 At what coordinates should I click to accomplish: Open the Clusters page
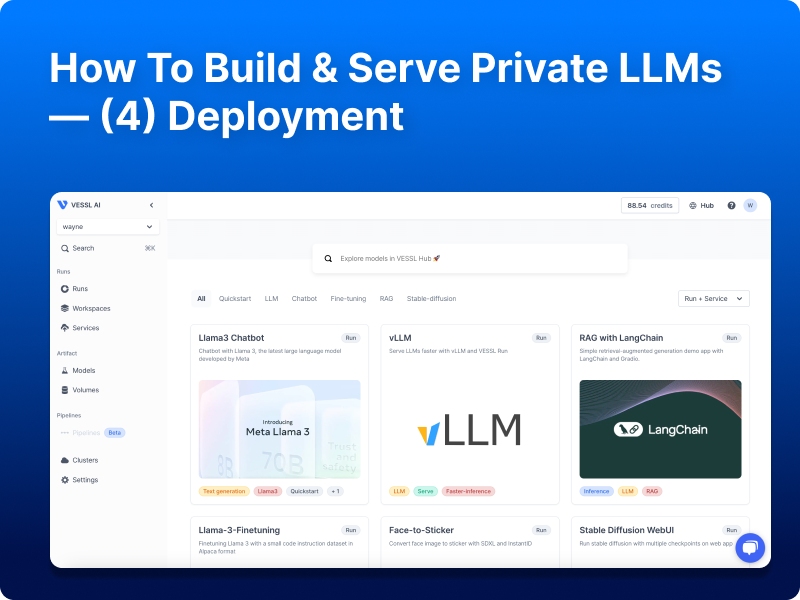click(86, 460)
